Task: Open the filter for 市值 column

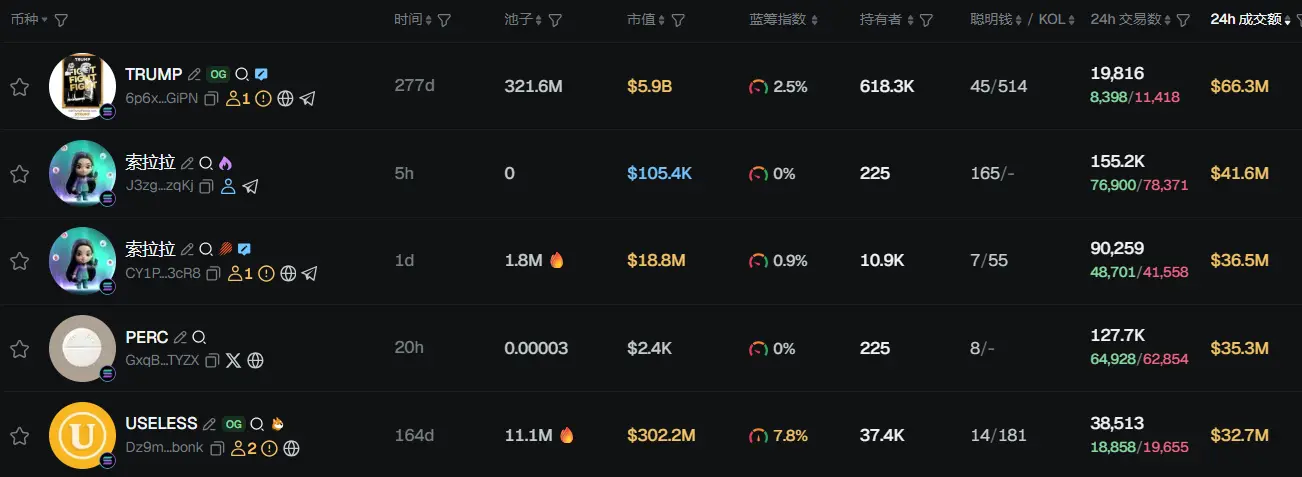Action: click(678, 20)
